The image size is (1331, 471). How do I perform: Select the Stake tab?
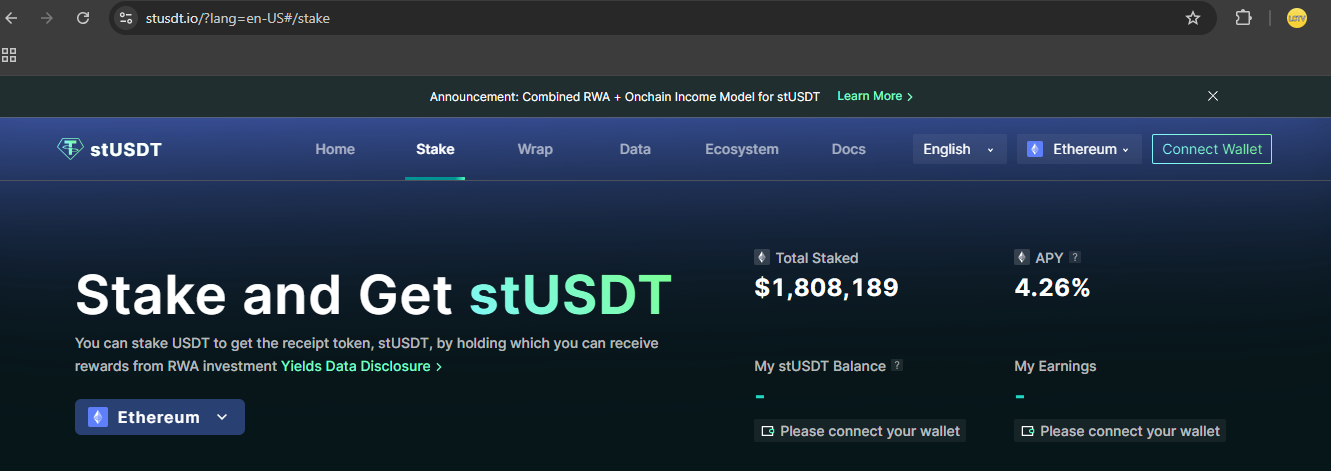[x=435, y=149]
